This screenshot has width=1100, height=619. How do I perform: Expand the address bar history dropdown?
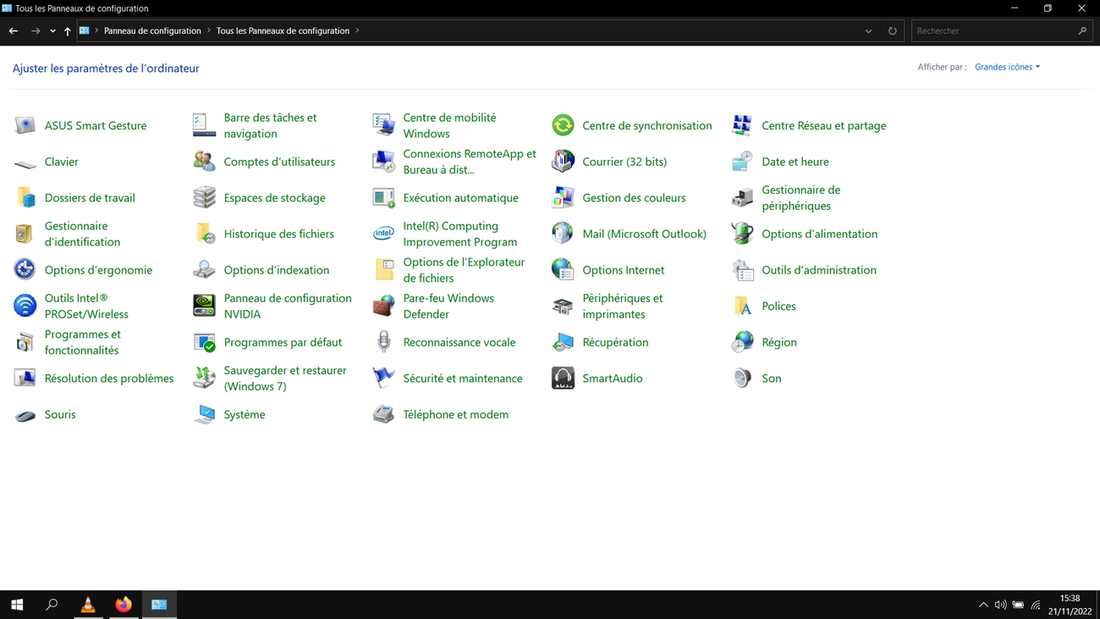pos(868,31)
